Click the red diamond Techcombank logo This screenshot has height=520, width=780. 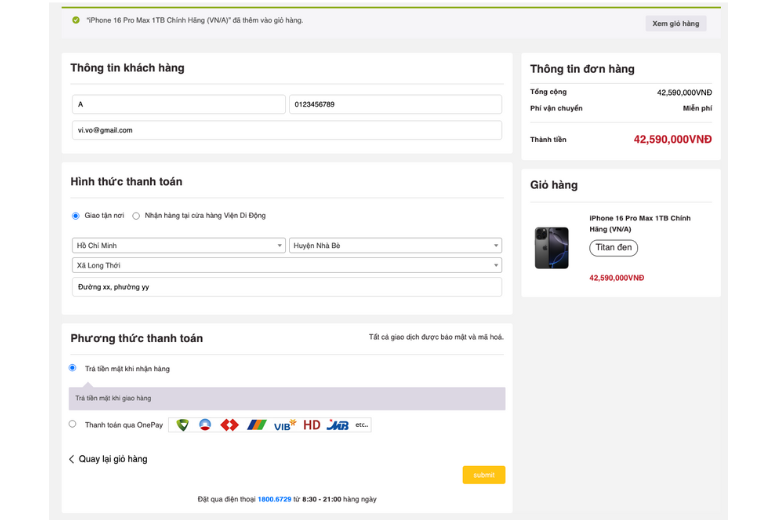click(x=229, y=425)
